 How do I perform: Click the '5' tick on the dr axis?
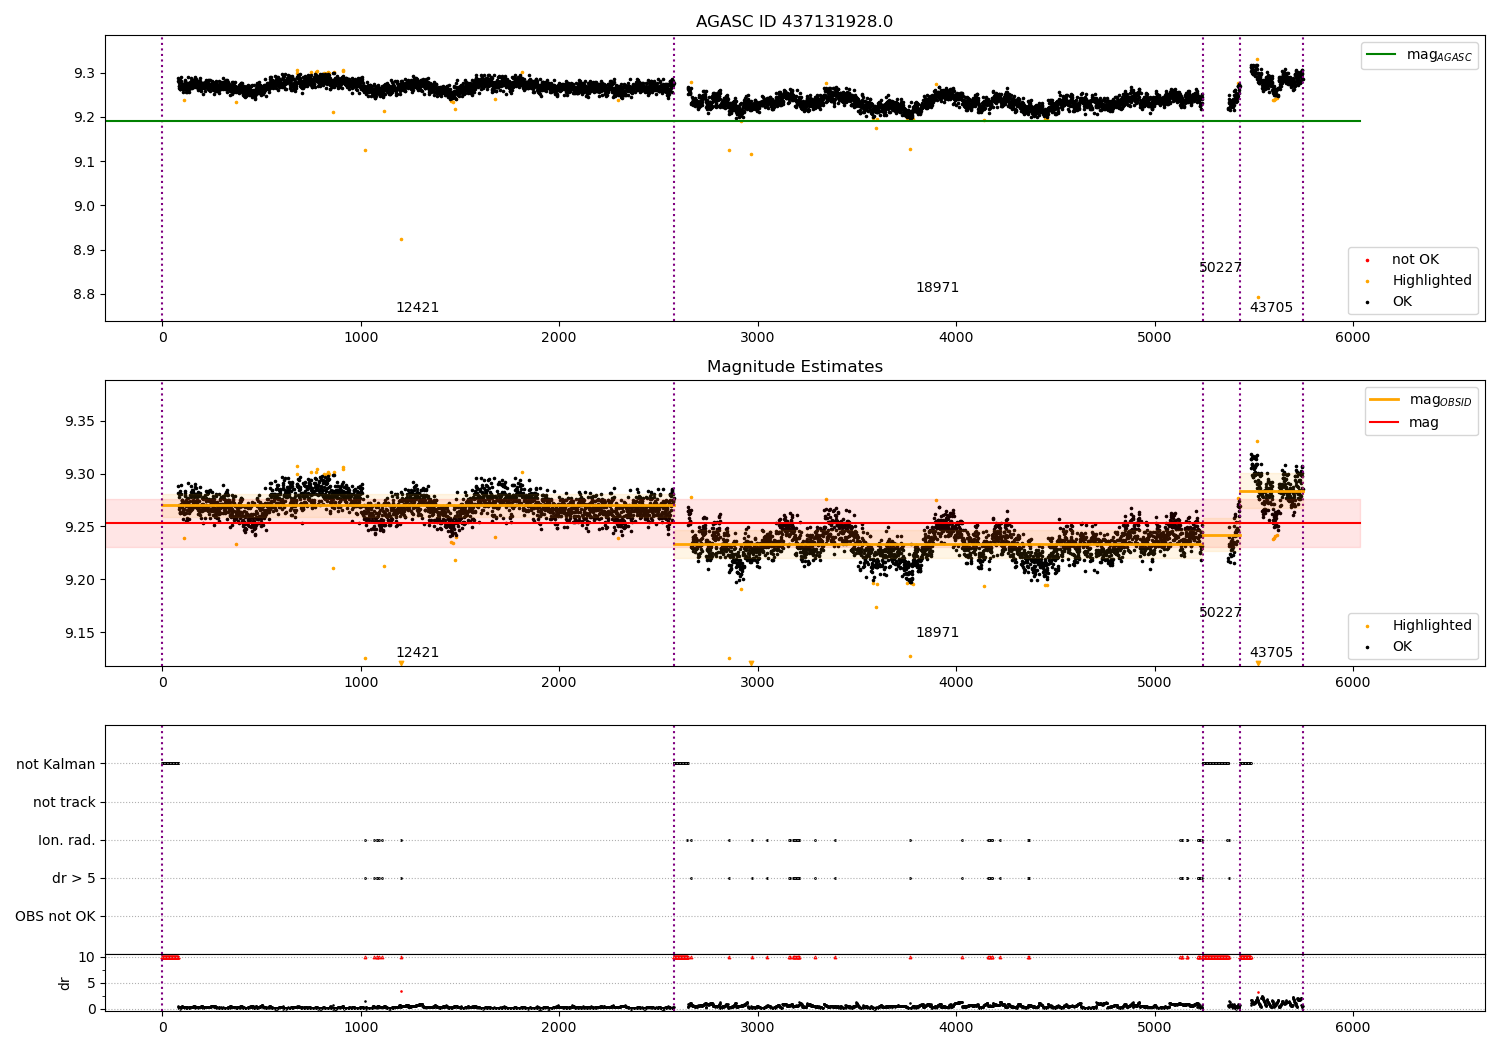91,983
